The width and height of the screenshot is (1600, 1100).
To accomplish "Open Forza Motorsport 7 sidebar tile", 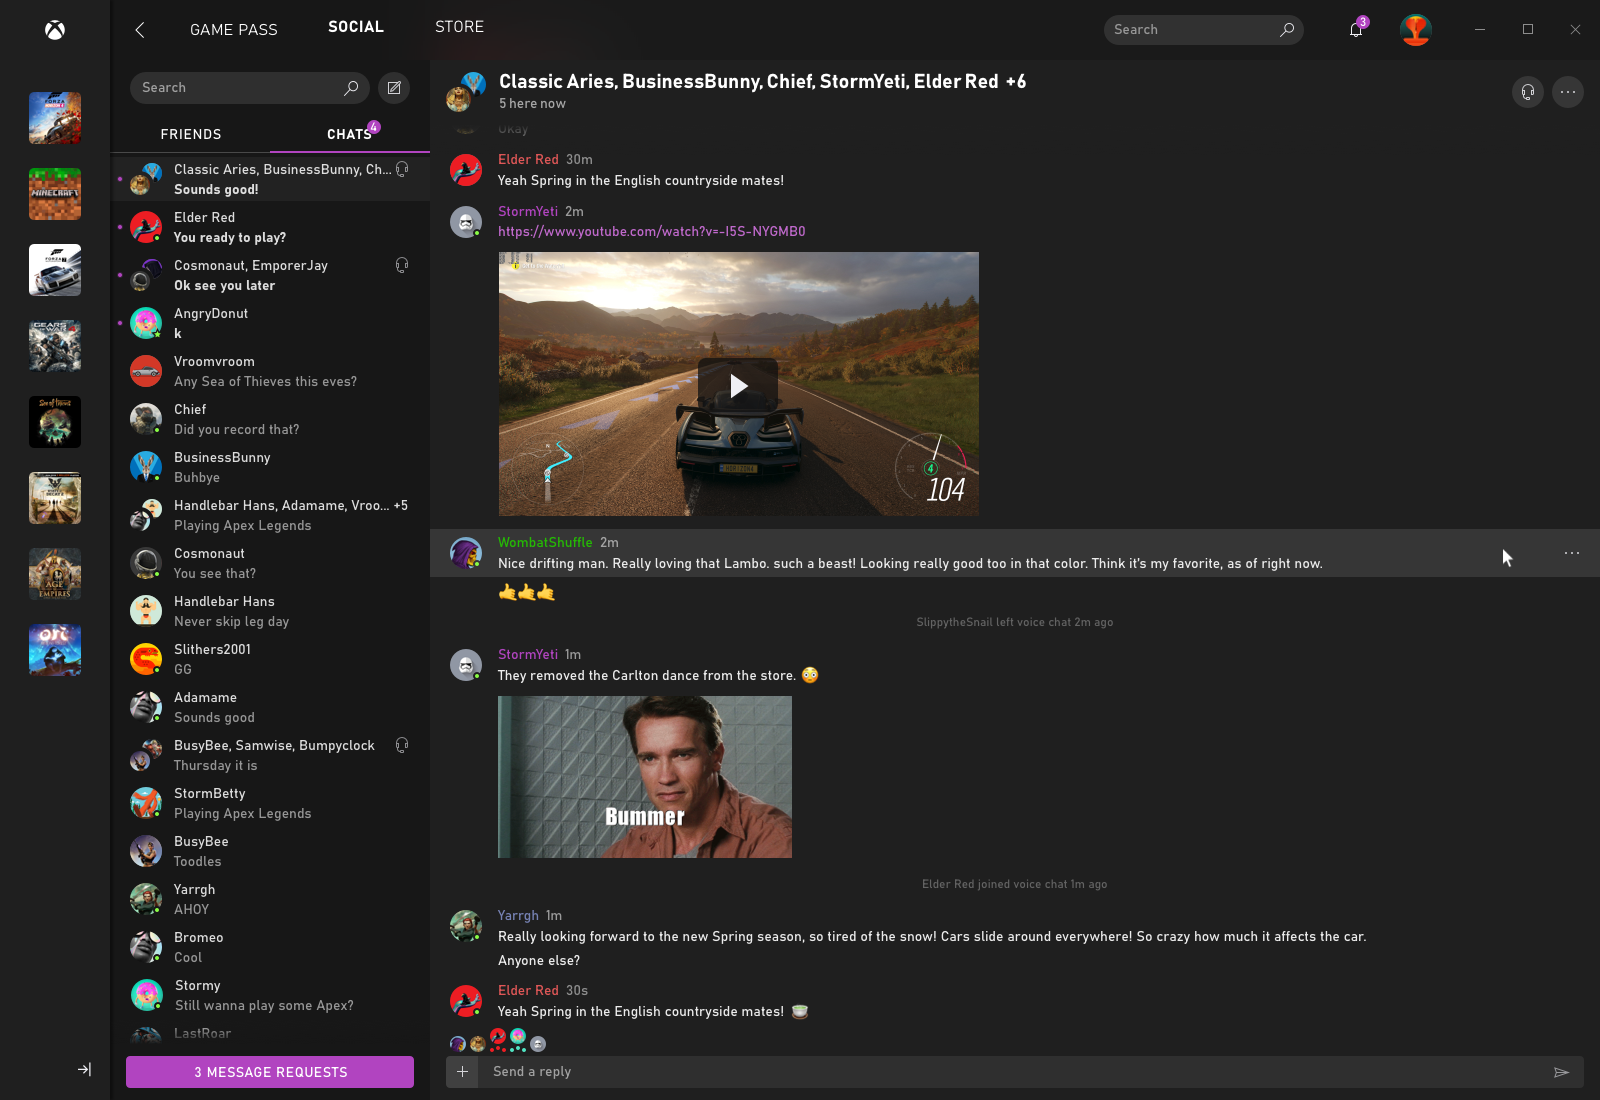I will coord(55,270).
